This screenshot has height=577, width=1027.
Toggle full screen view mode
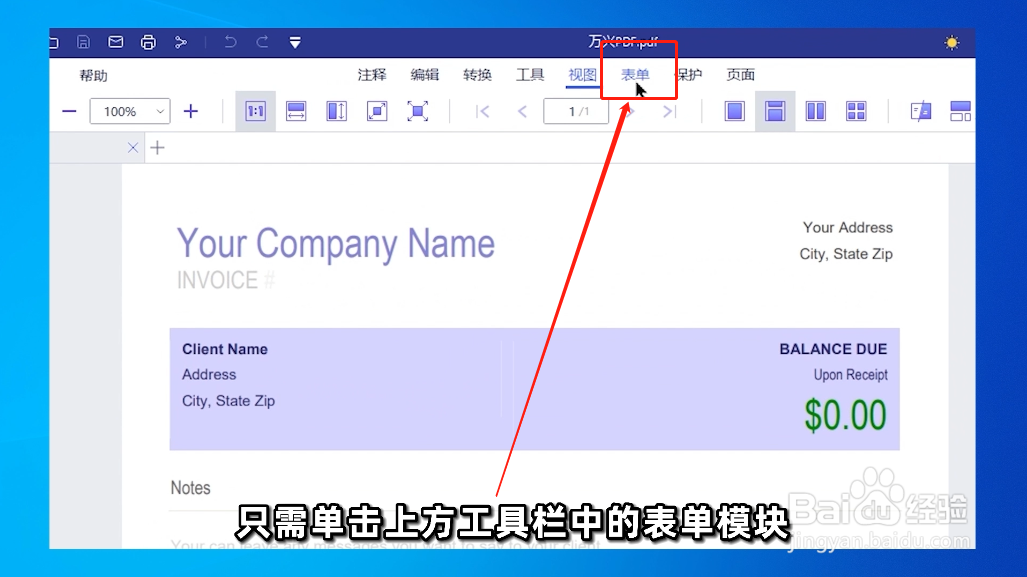pos(418,111)
